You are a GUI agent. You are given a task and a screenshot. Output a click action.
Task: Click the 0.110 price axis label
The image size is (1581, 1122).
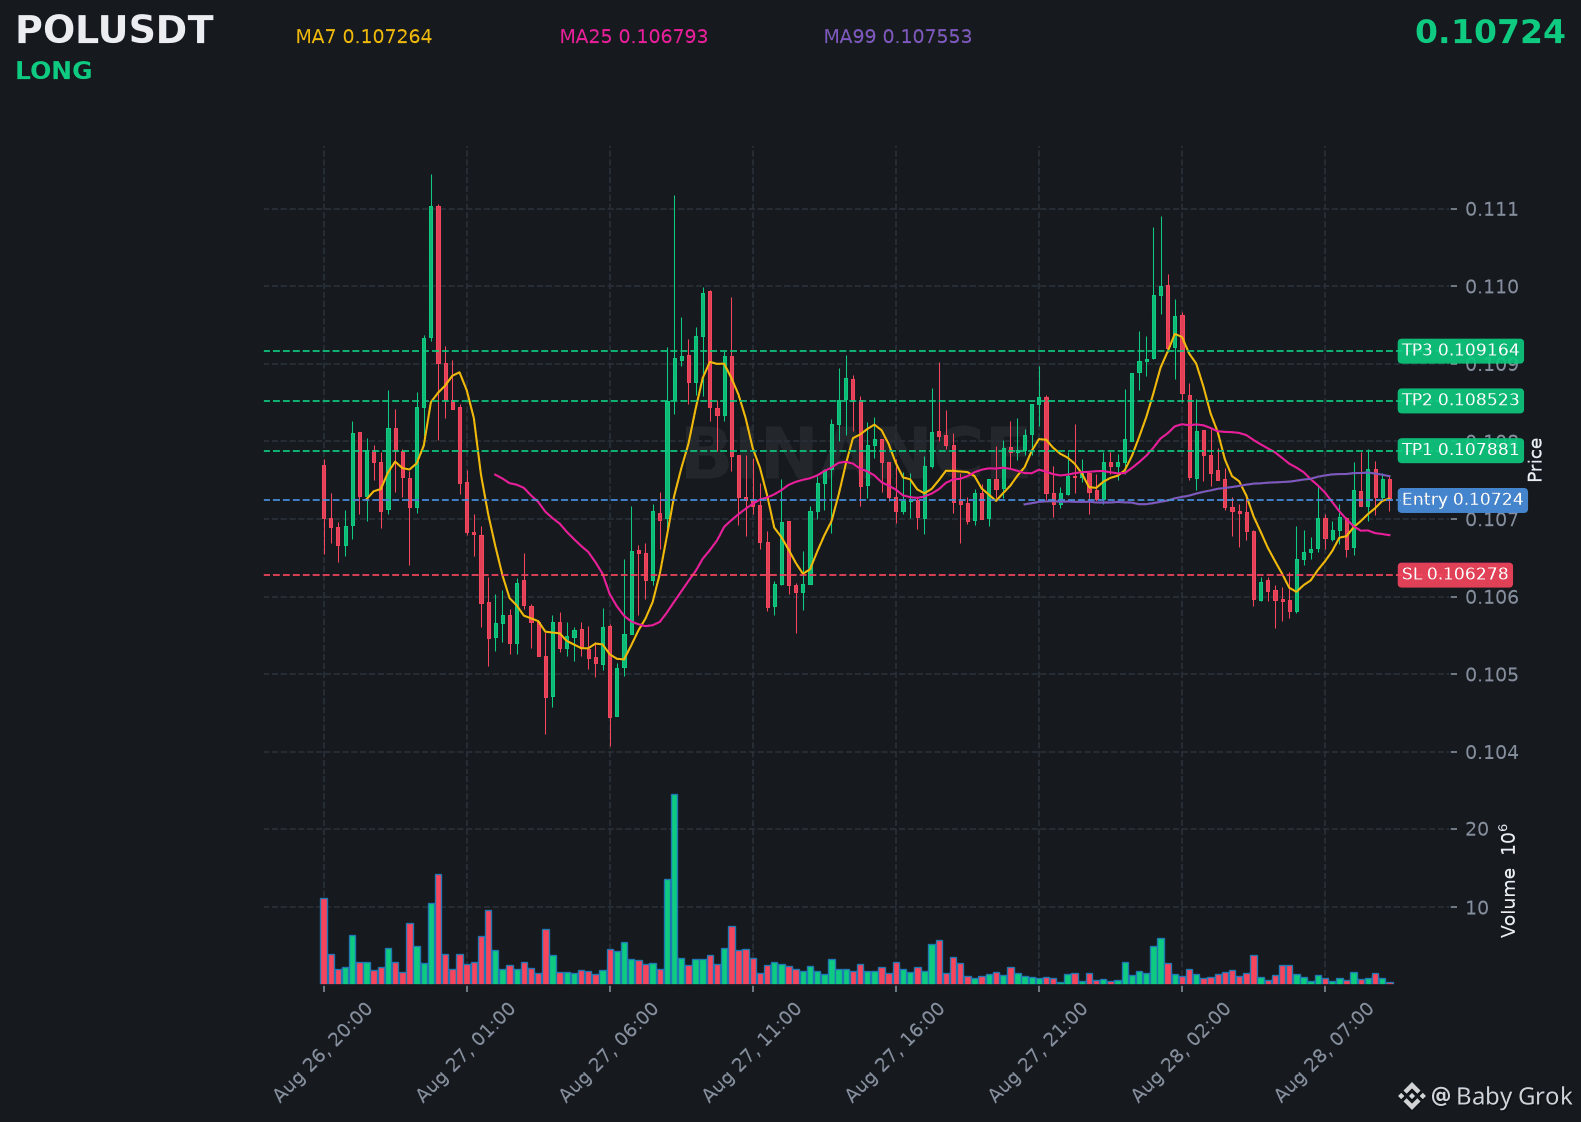pyautogui.click(x=1491, y=287)
